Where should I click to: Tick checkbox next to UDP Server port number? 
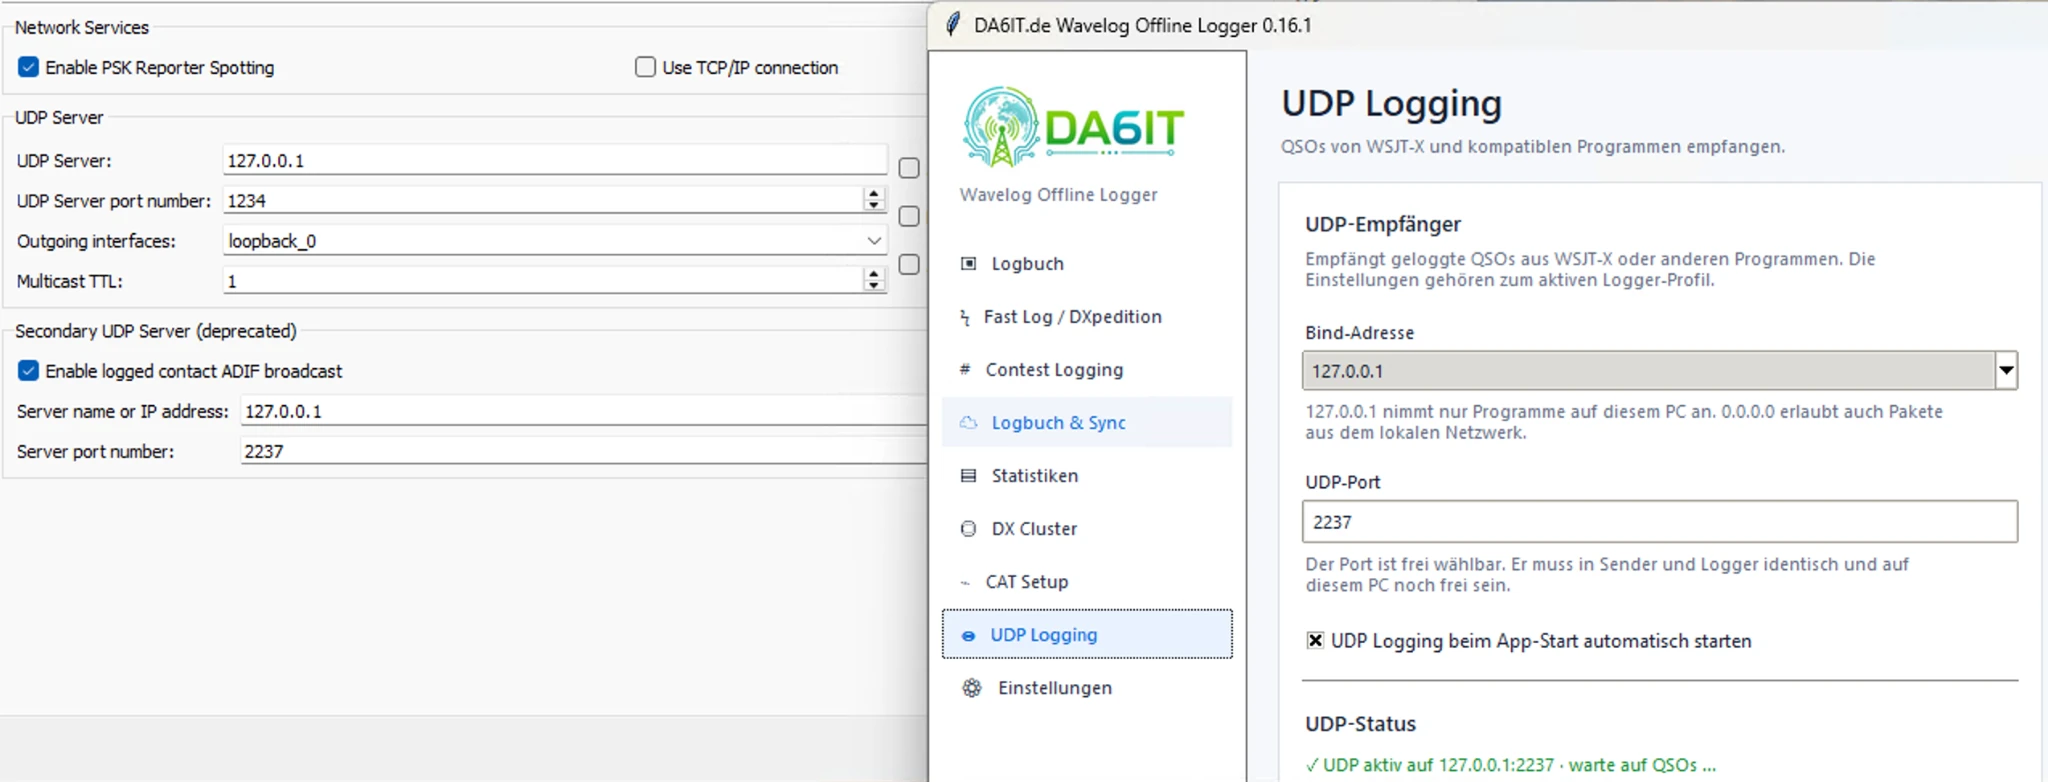908,216
